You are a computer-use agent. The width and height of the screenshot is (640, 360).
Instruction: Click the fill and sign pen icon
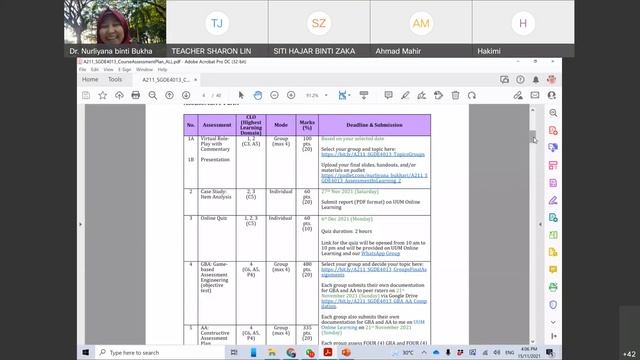(518, 96)
